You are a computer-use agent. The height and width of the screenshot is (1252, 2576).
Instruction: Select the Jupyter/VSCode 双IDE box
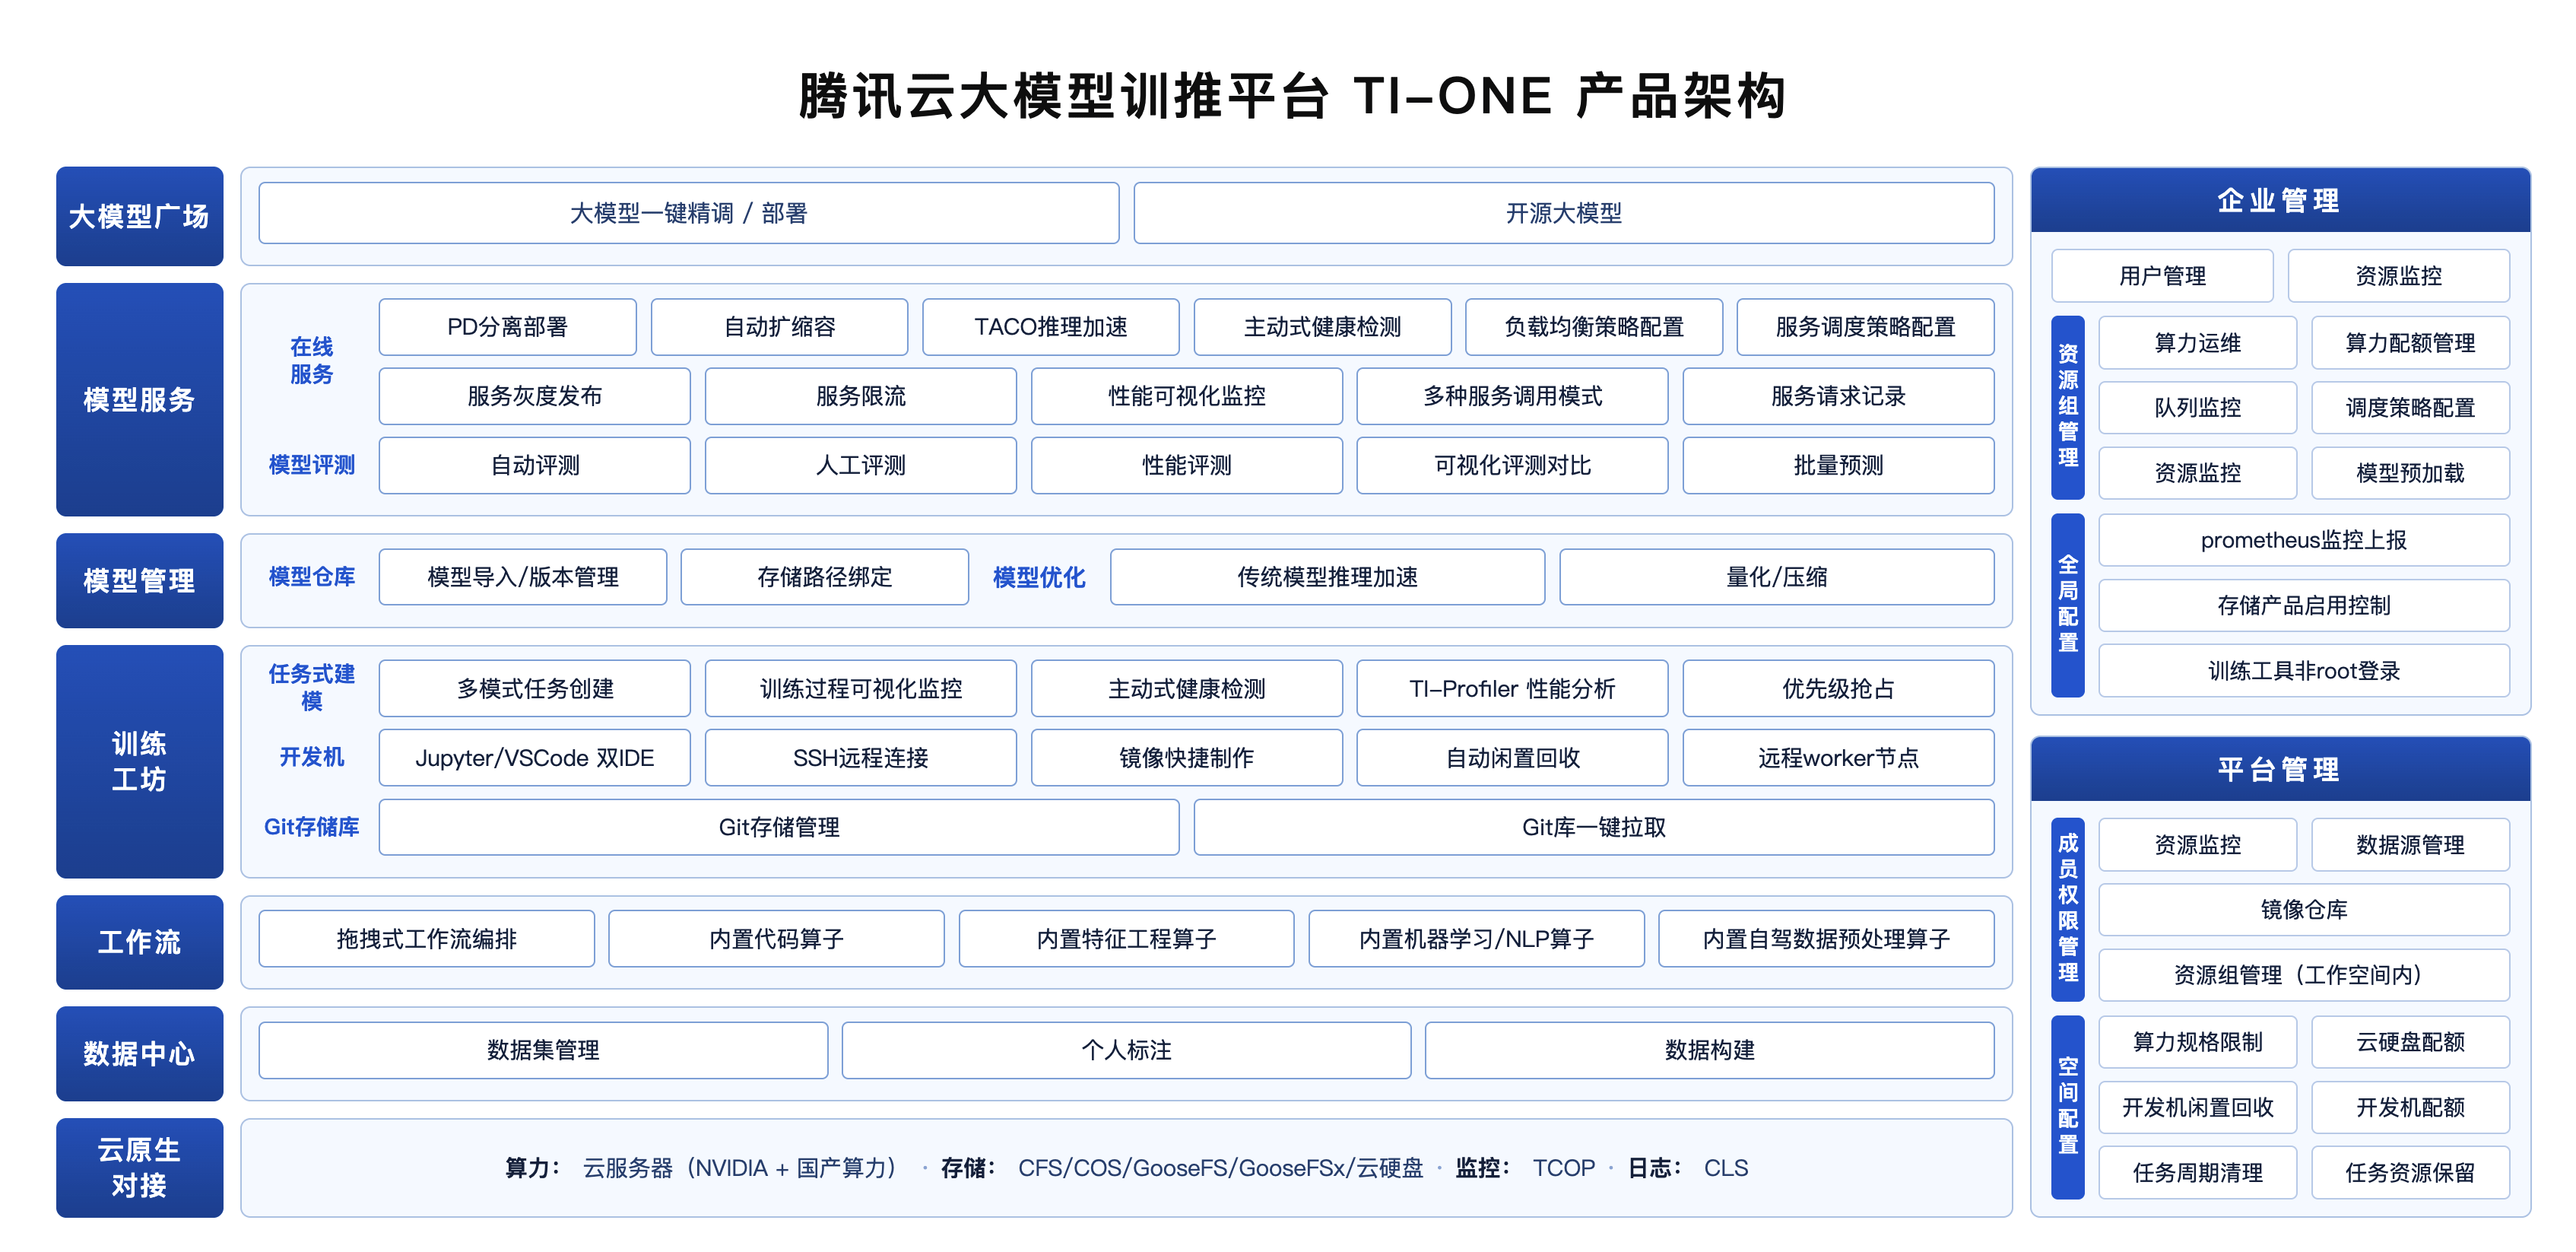coord(534,758)
